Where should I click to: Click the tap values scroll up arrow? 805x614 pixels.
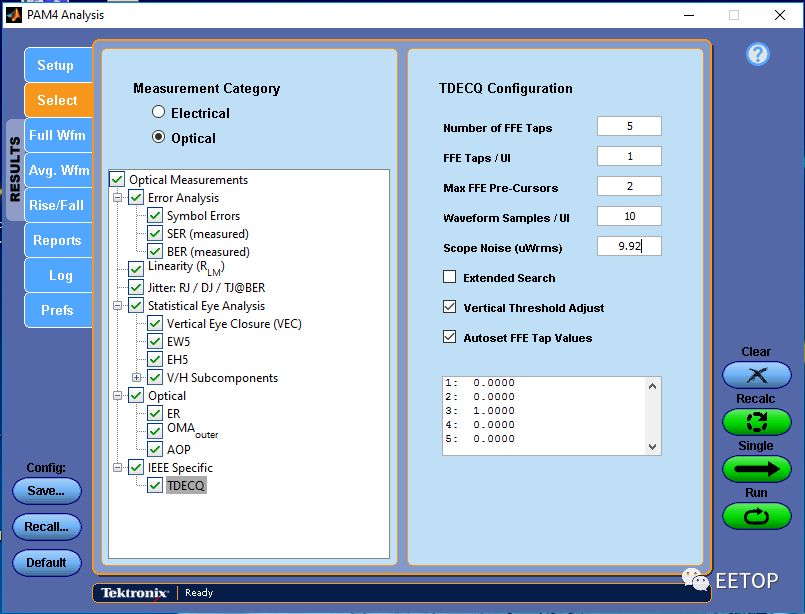653,386
